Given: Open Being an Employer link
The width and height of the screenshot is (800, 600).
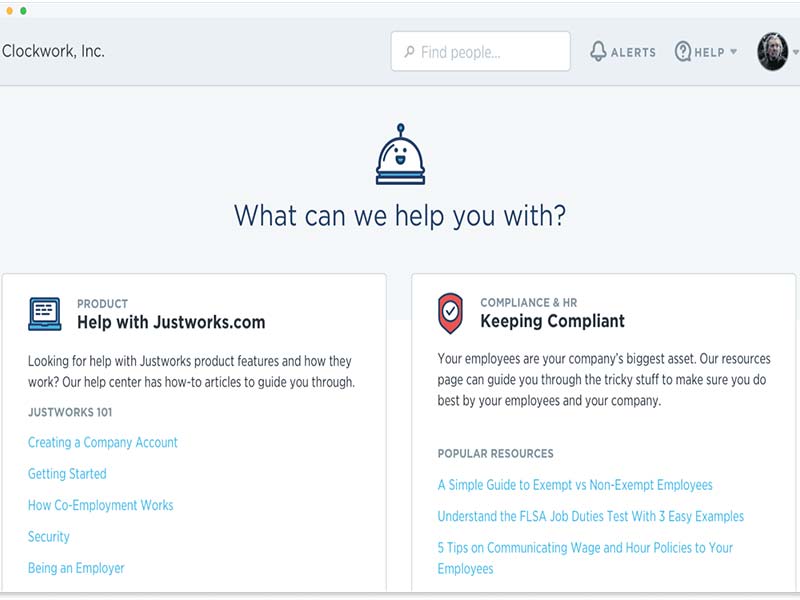Looking at the screenshot, I should coord(76,568).
